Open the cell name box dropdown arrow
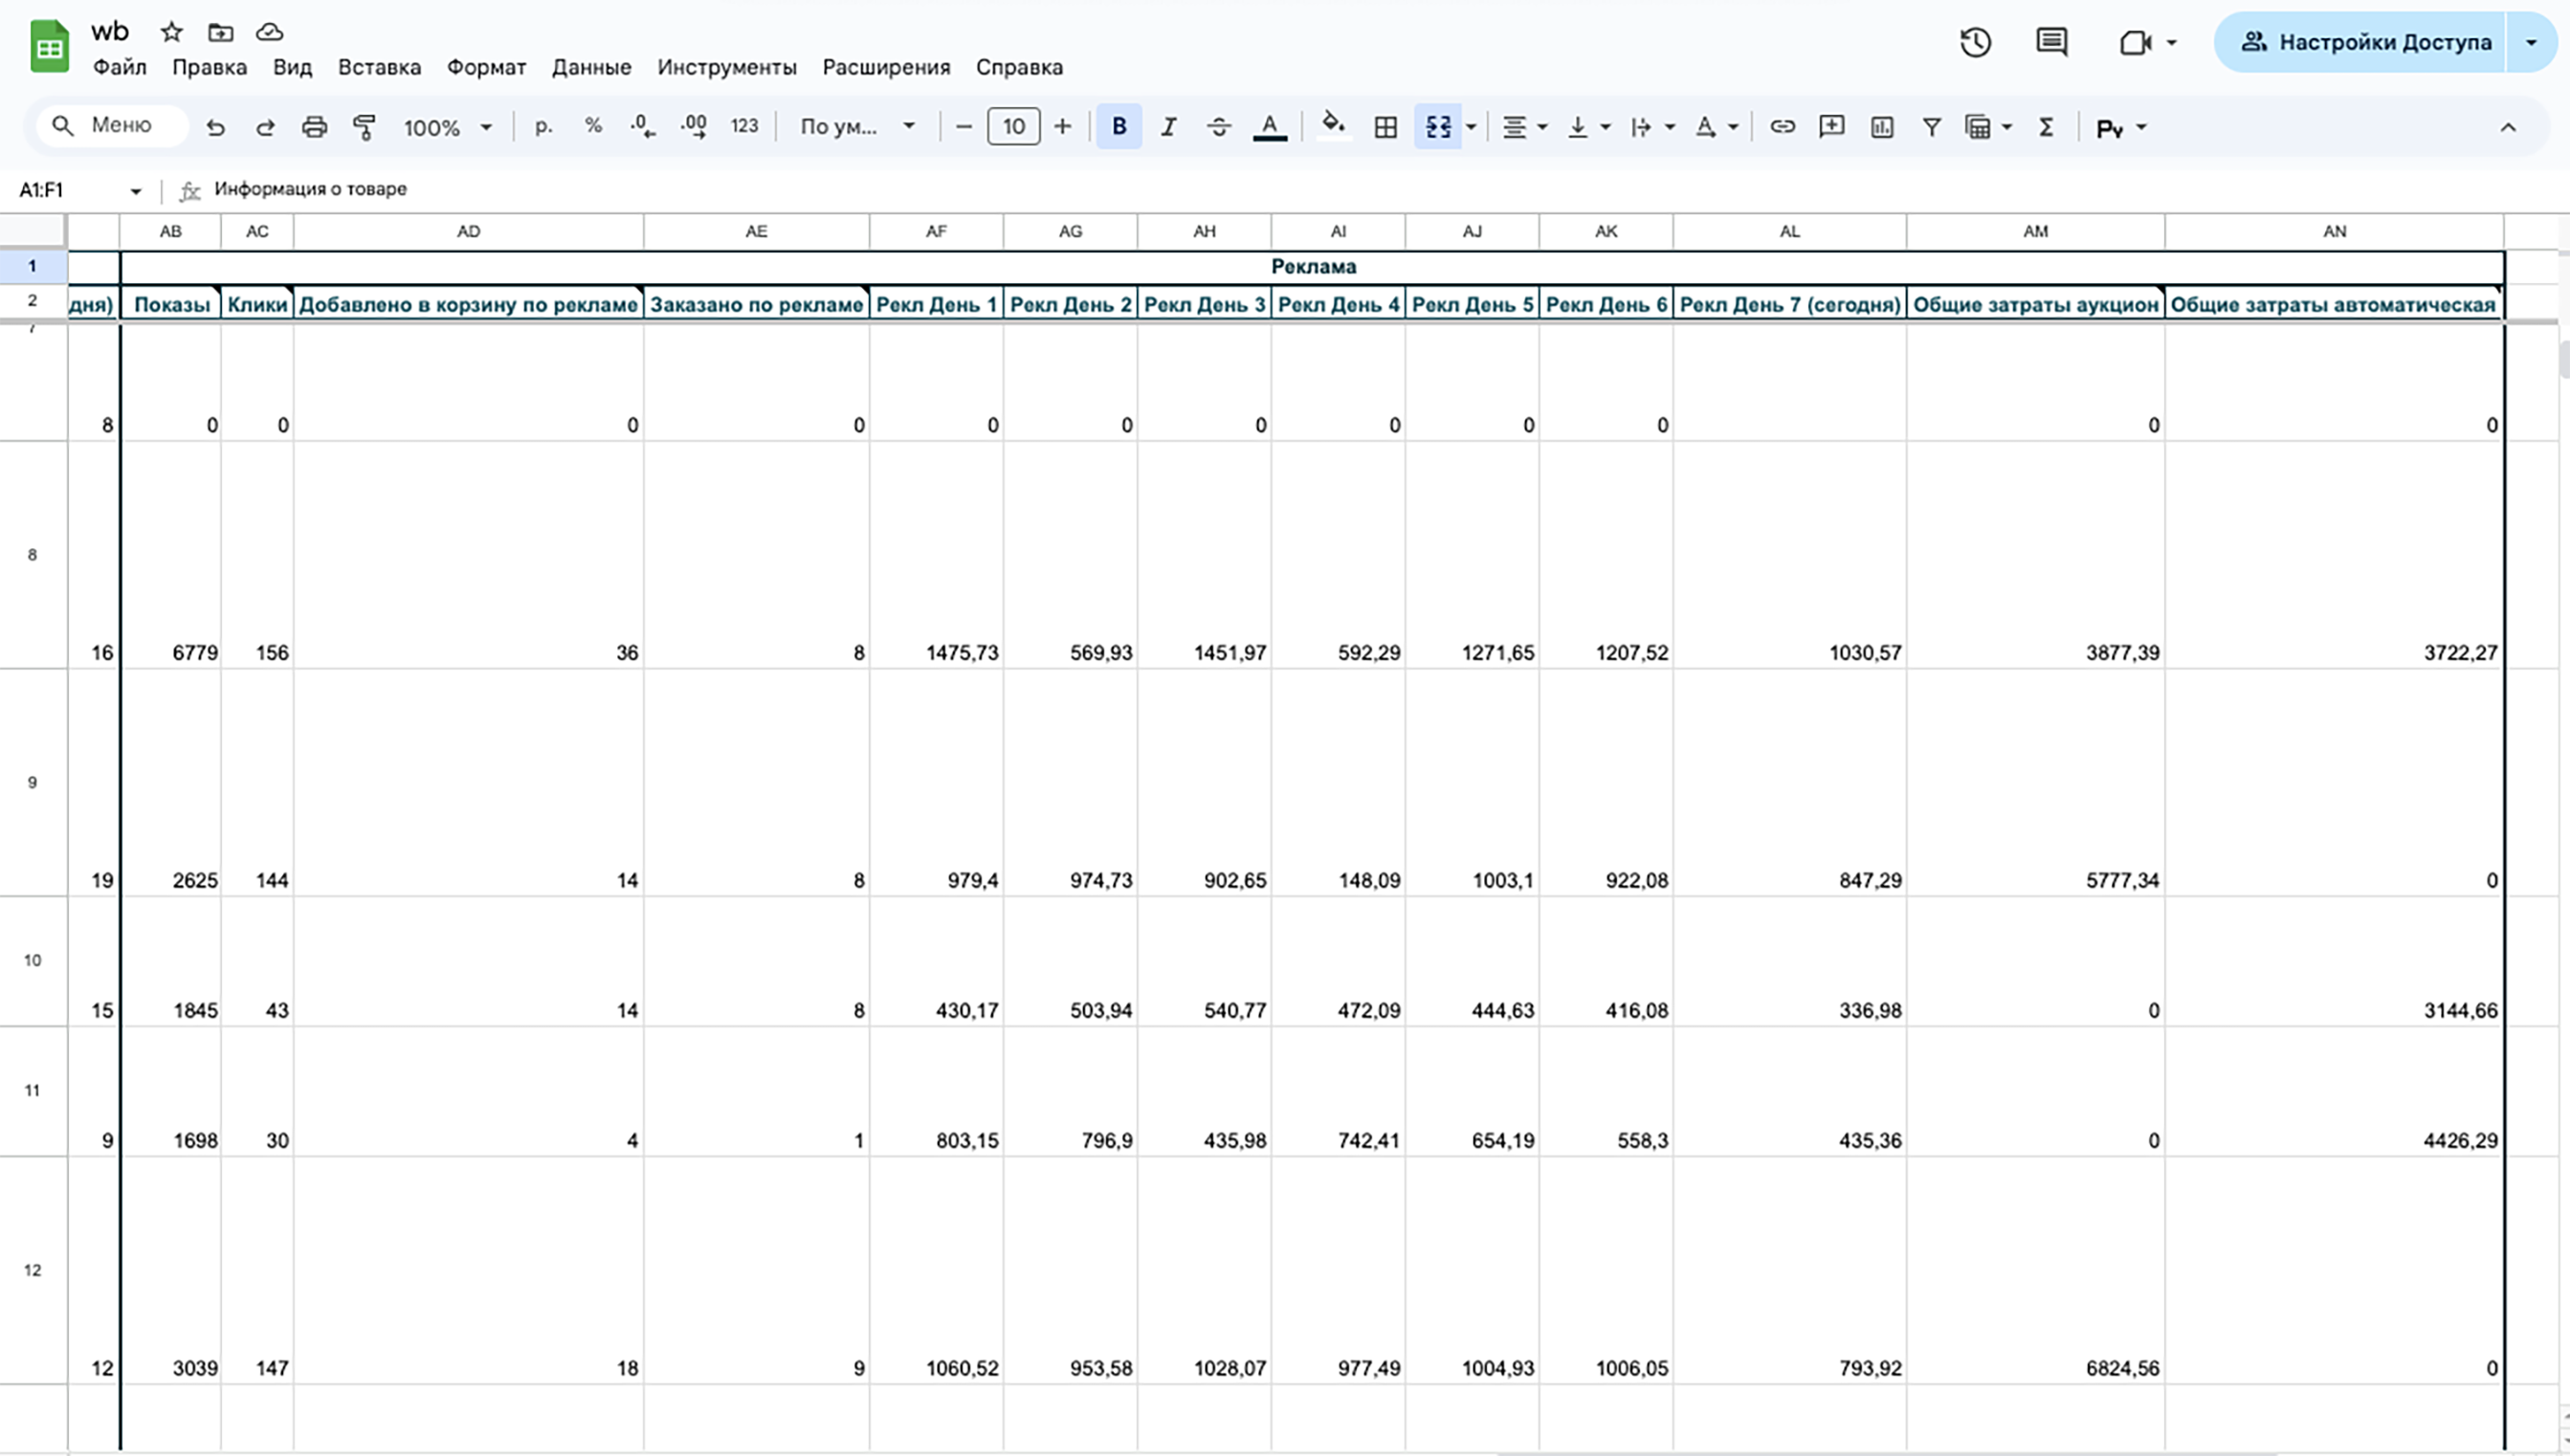2570x1456 pixels. coord(135,190)
